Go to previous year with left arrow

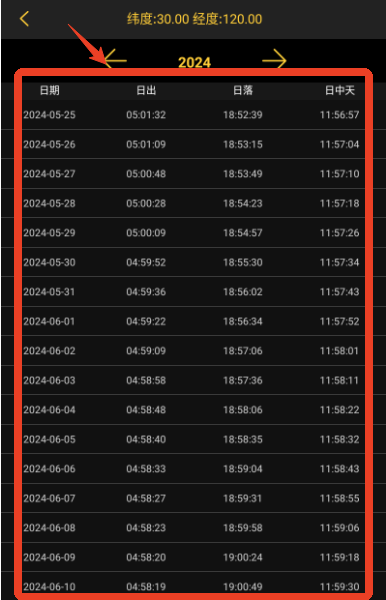click(x=115, y=60)
